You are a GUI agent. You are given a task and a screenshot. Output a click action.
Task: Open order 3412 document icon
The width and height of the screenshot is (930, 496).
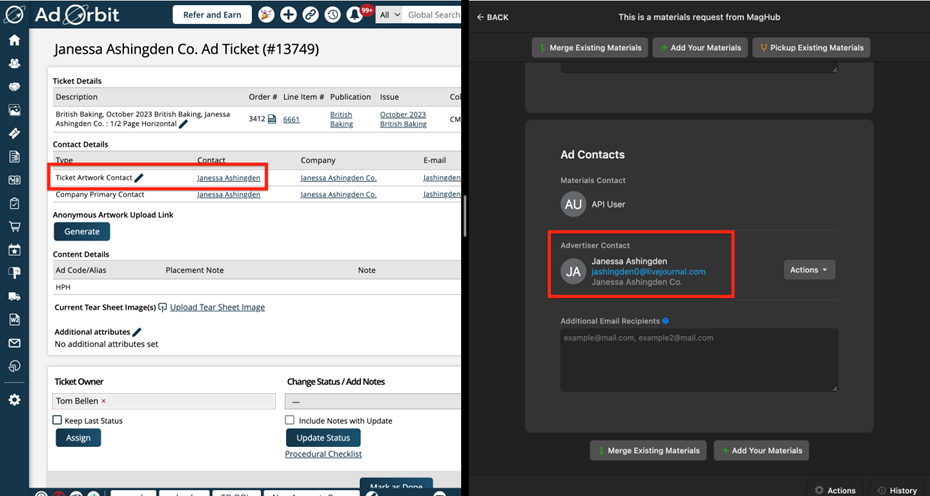click(x=272, y=119)
